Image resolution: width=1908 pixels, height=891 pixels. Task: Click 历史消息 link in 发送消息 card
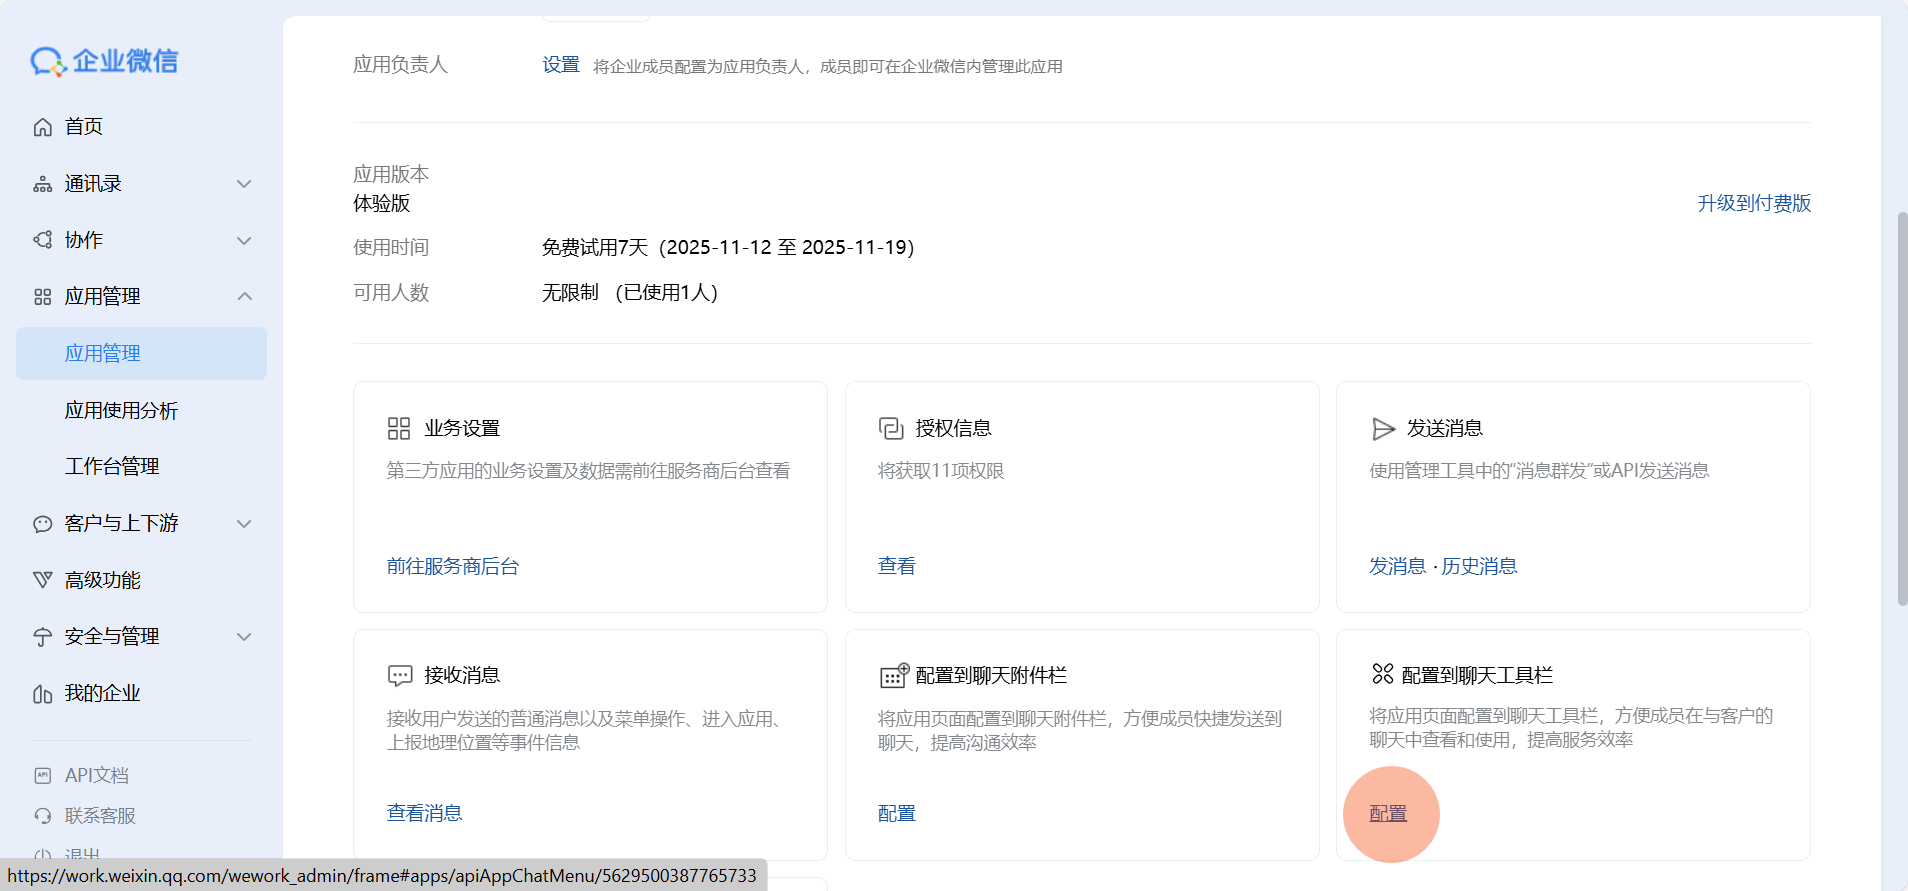[1479, 566]
